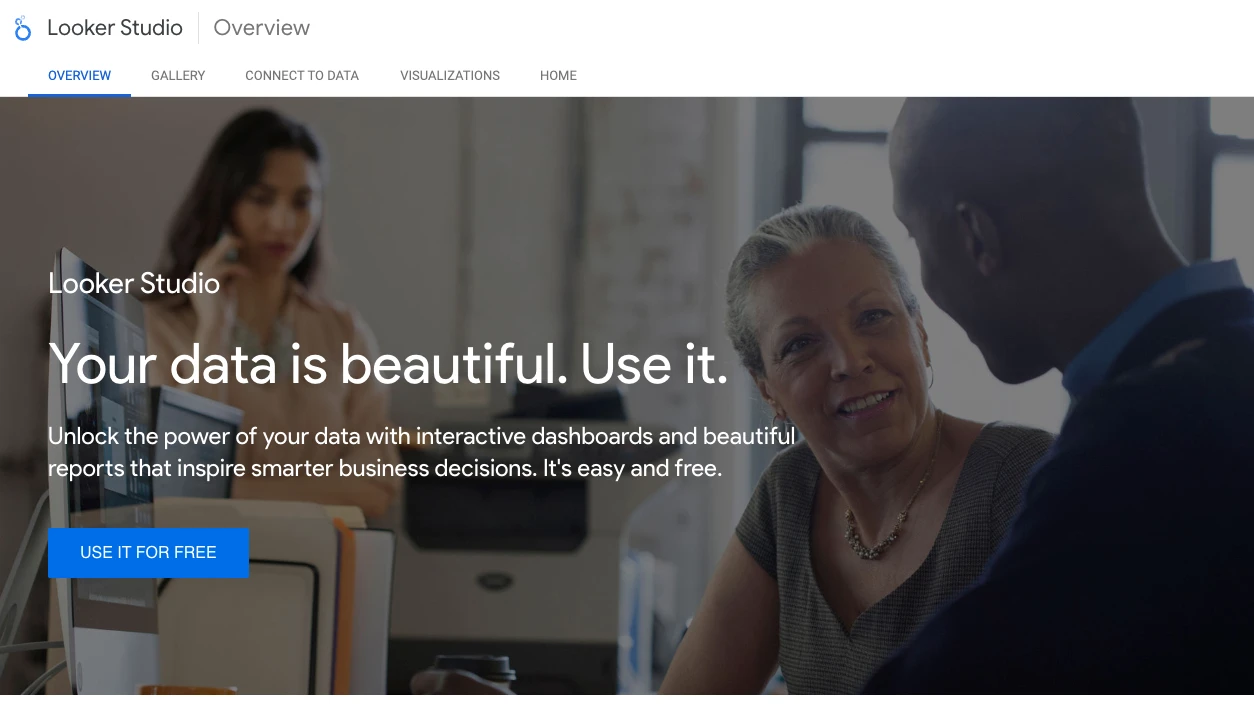Open the CONNECT TO DATA tab
Viewport: 1254px width, 713px height.
tap(302, 75)
